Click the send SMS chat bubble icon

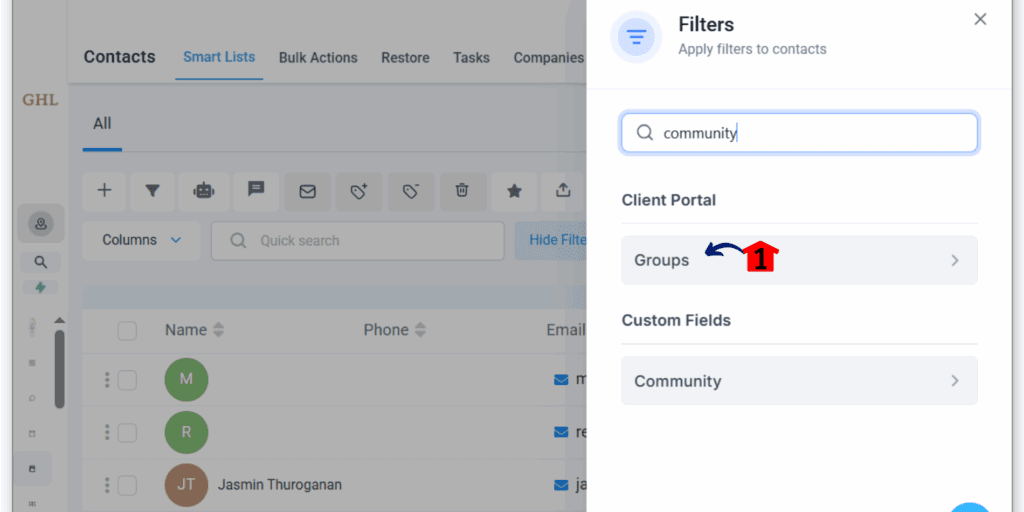click(x=256, y=191)
